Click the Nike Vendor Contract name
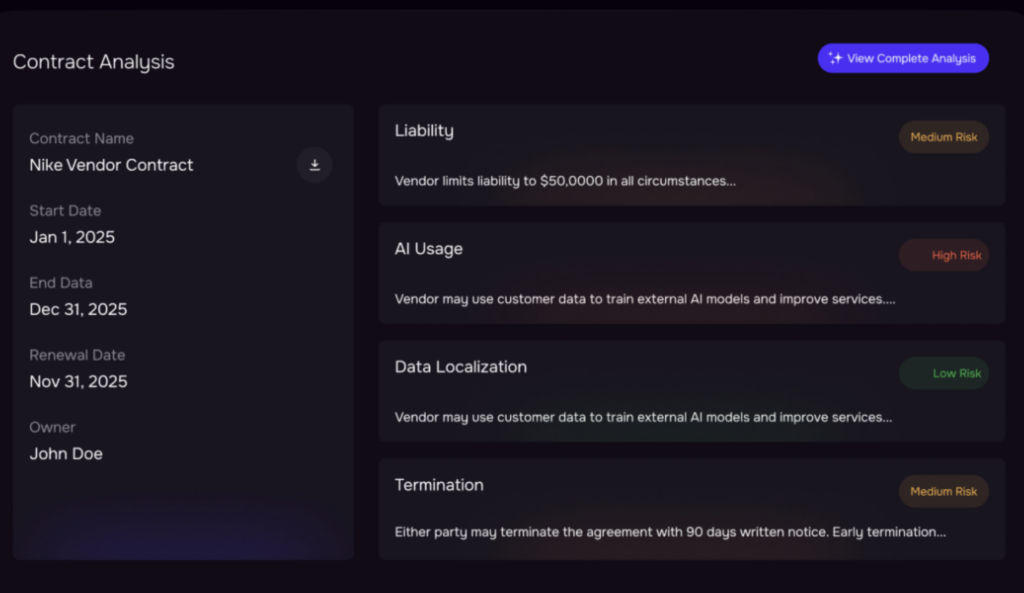 point(111,165)
